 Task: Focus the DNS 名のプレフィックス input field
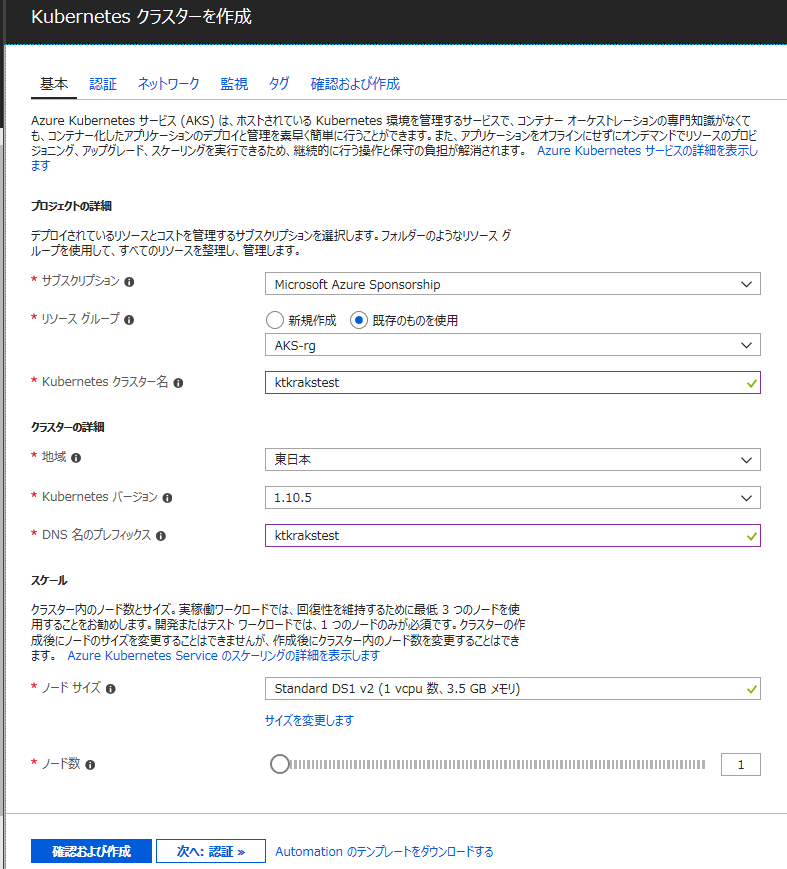point(513,535)
